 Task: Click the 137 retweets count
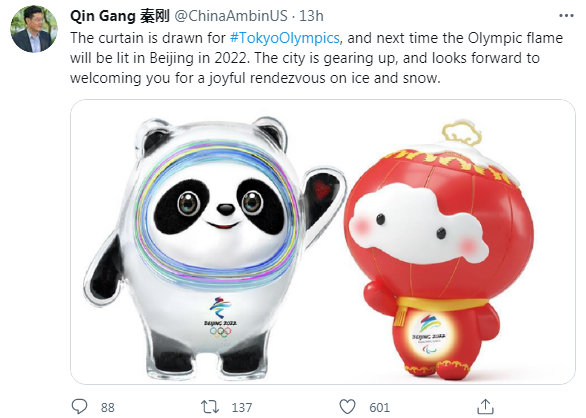pos(242,407)
